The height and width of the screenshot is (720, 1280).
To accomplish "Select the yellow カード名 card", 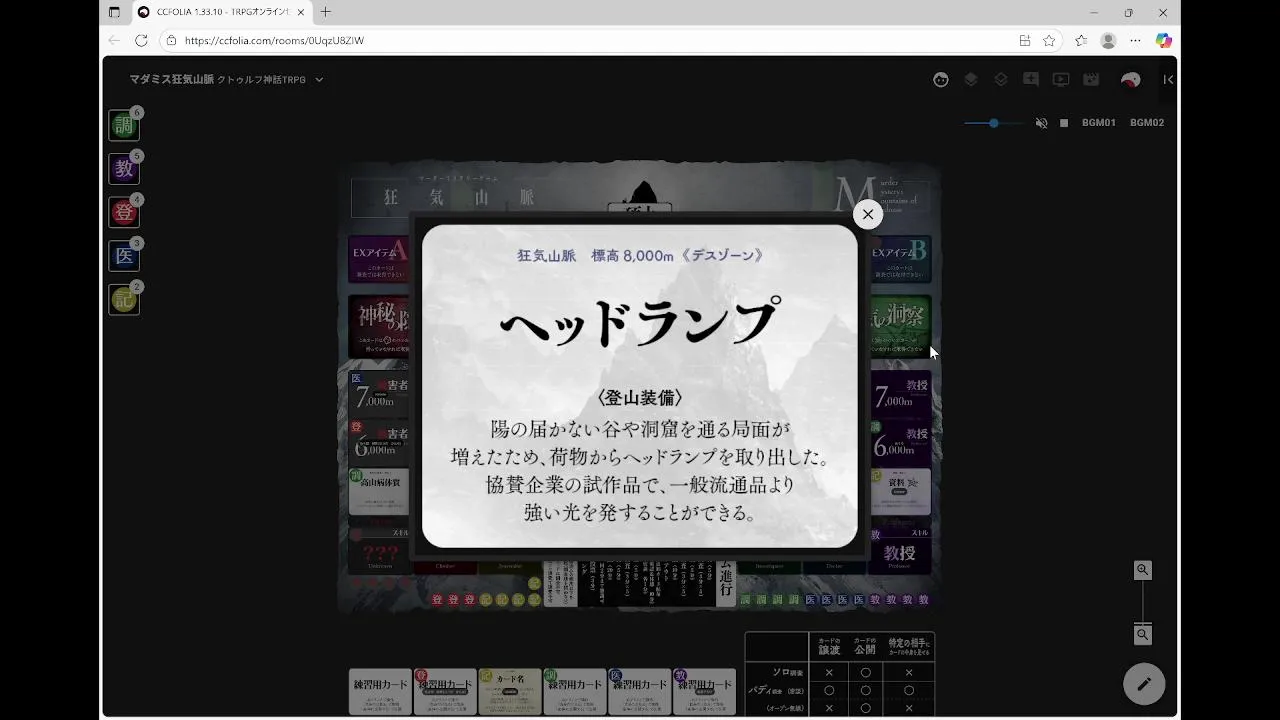I will click(510, 692).
